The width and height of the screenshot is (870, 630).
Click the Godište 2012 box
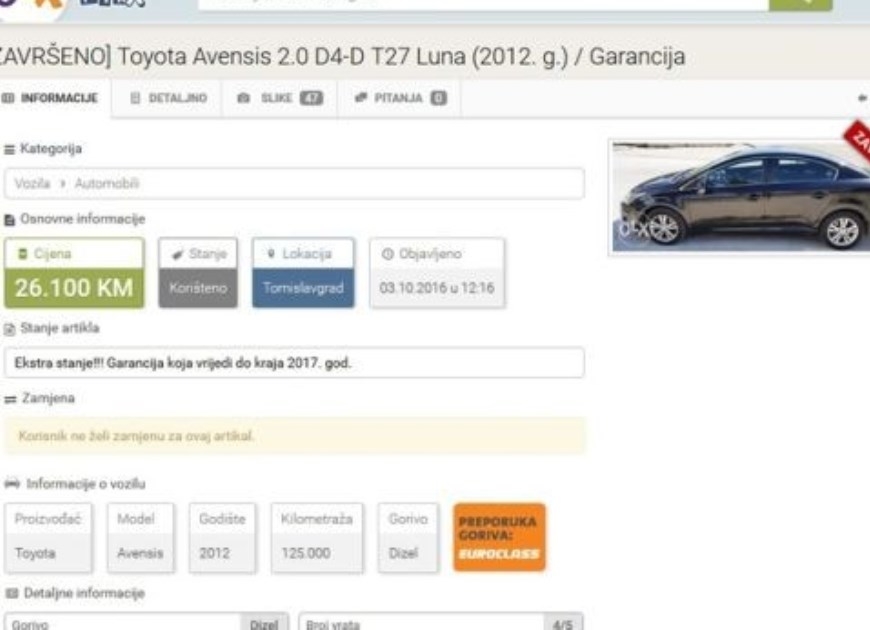pos(222,537)
